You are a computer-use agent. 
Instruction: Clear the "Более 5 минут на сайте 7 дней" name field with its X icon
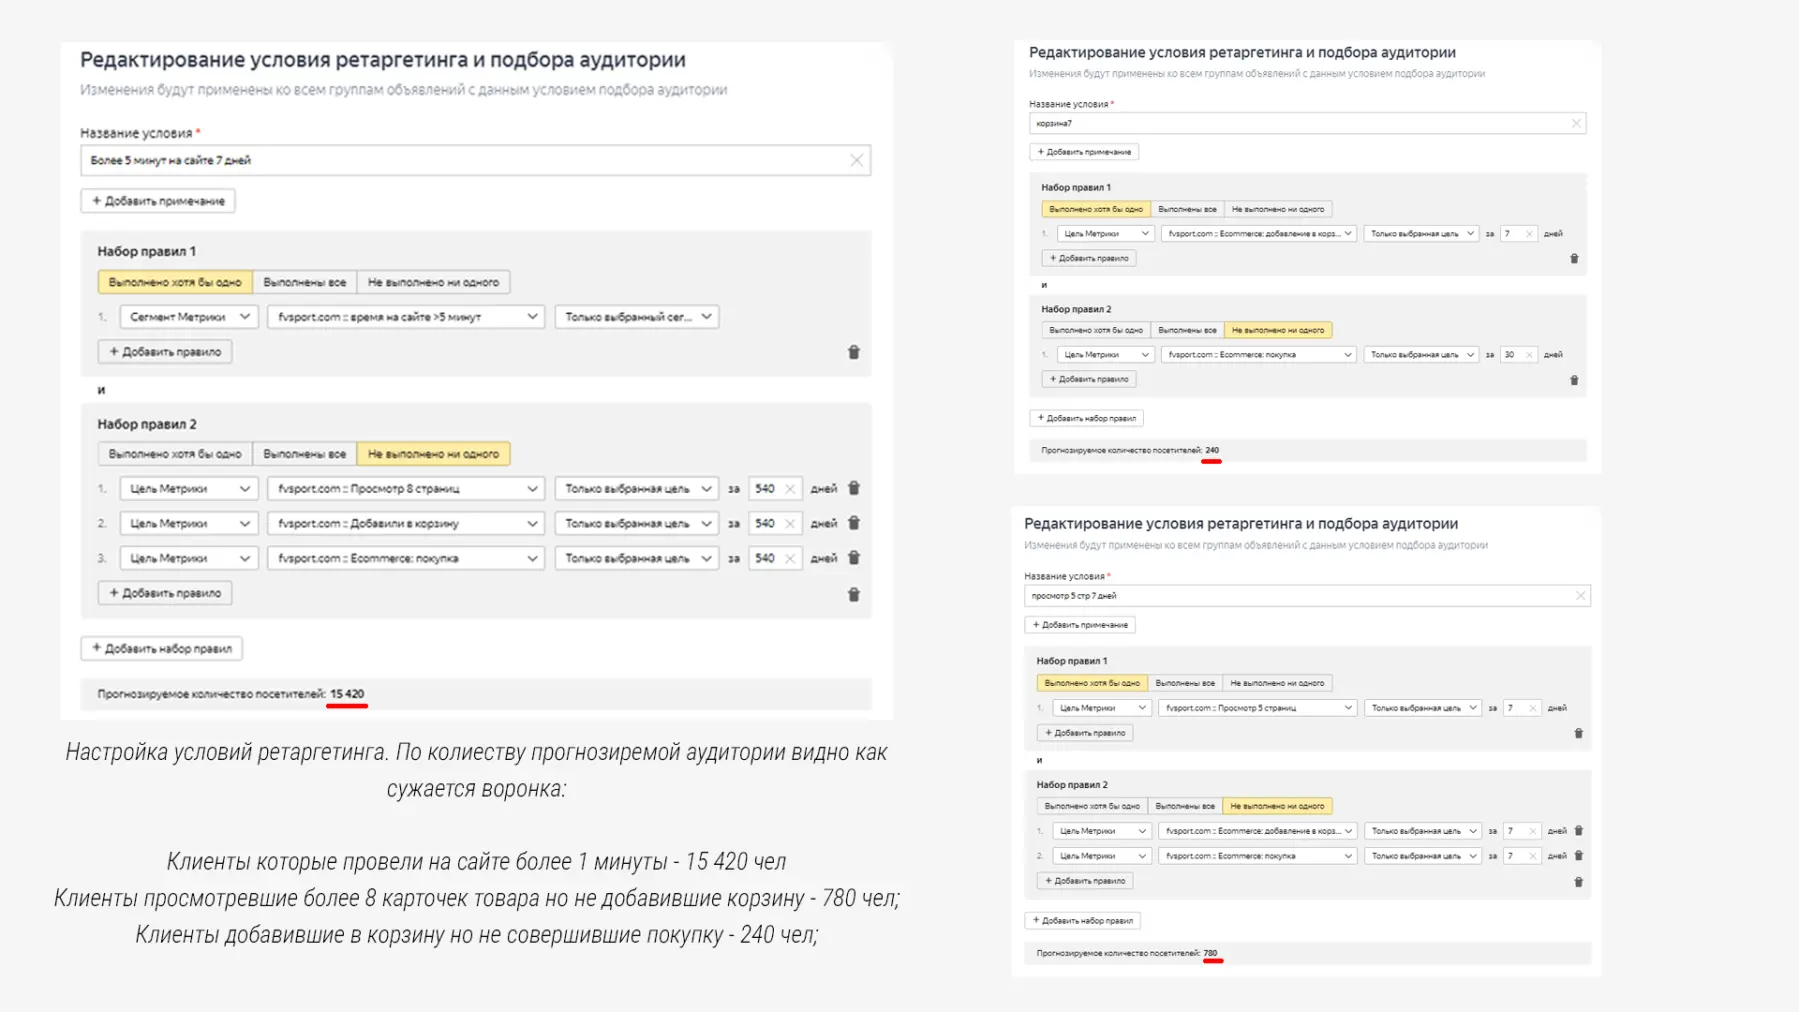[856, 160]
